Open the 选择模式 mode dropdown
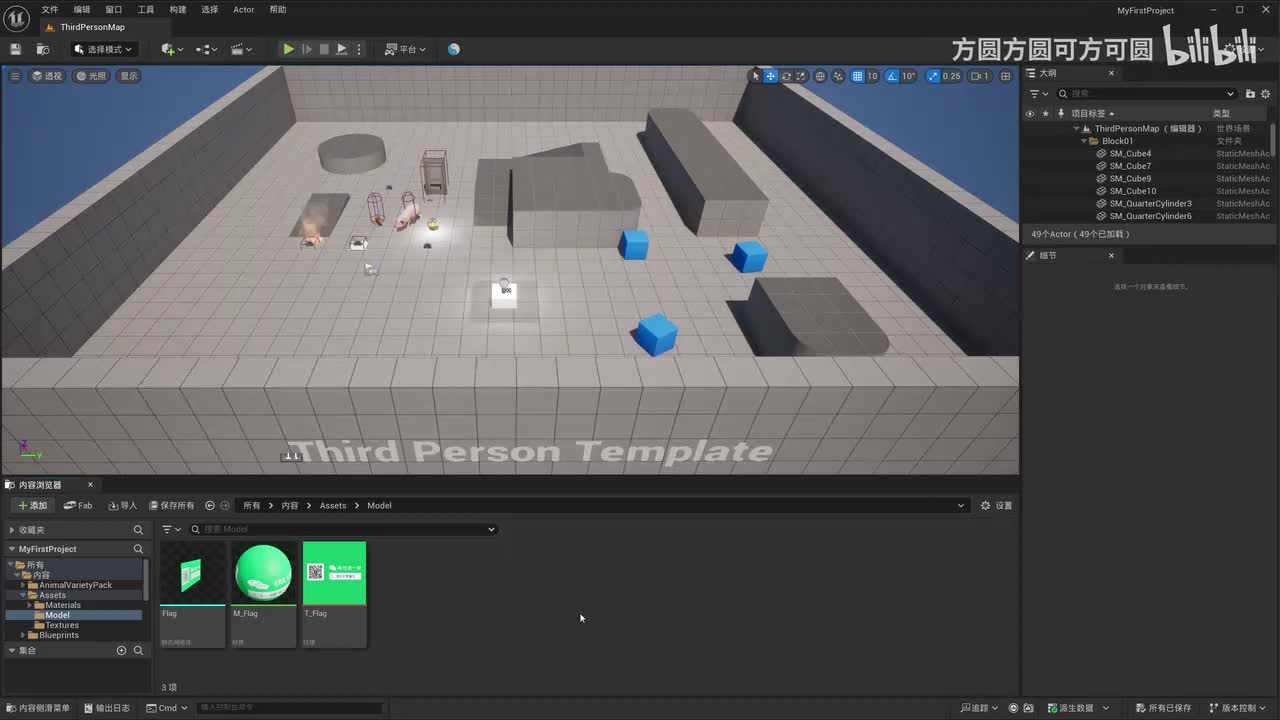 pos(103,49)
